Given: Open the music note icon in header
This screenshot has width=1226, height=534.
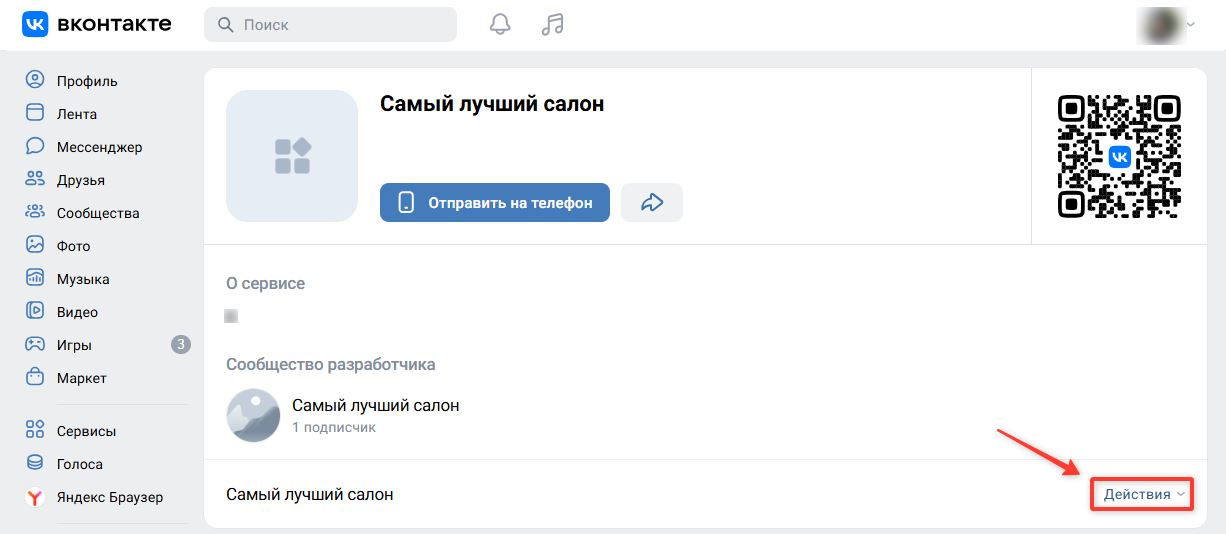Looking at the screenshot, I should pos(552,24).
